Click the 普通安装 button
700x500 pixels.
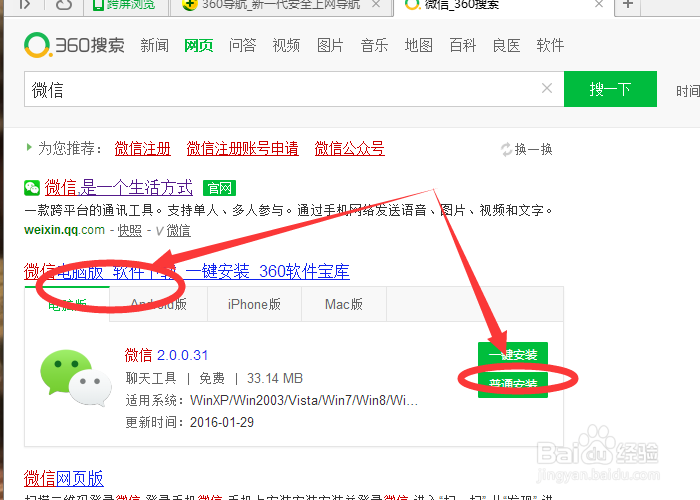pos(512,384)
